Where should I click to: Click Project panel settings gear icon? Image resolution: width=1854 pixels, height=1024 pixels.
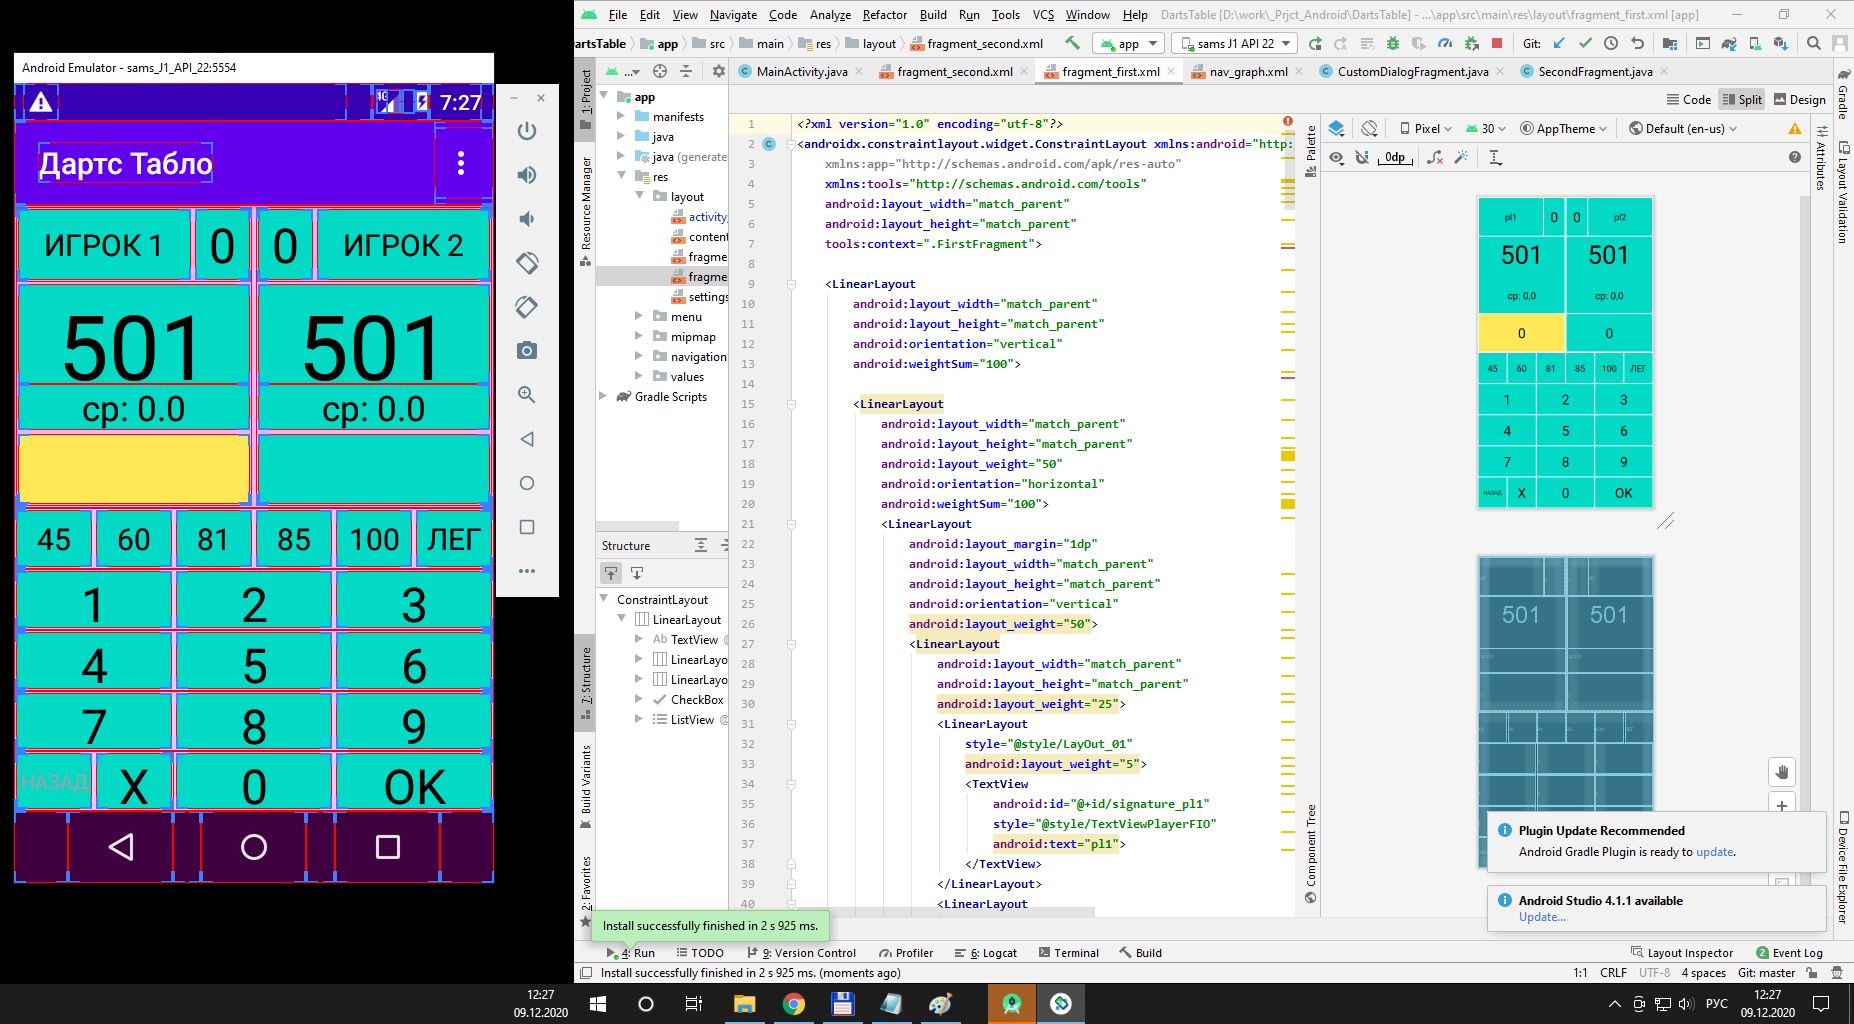coord(718,71)
